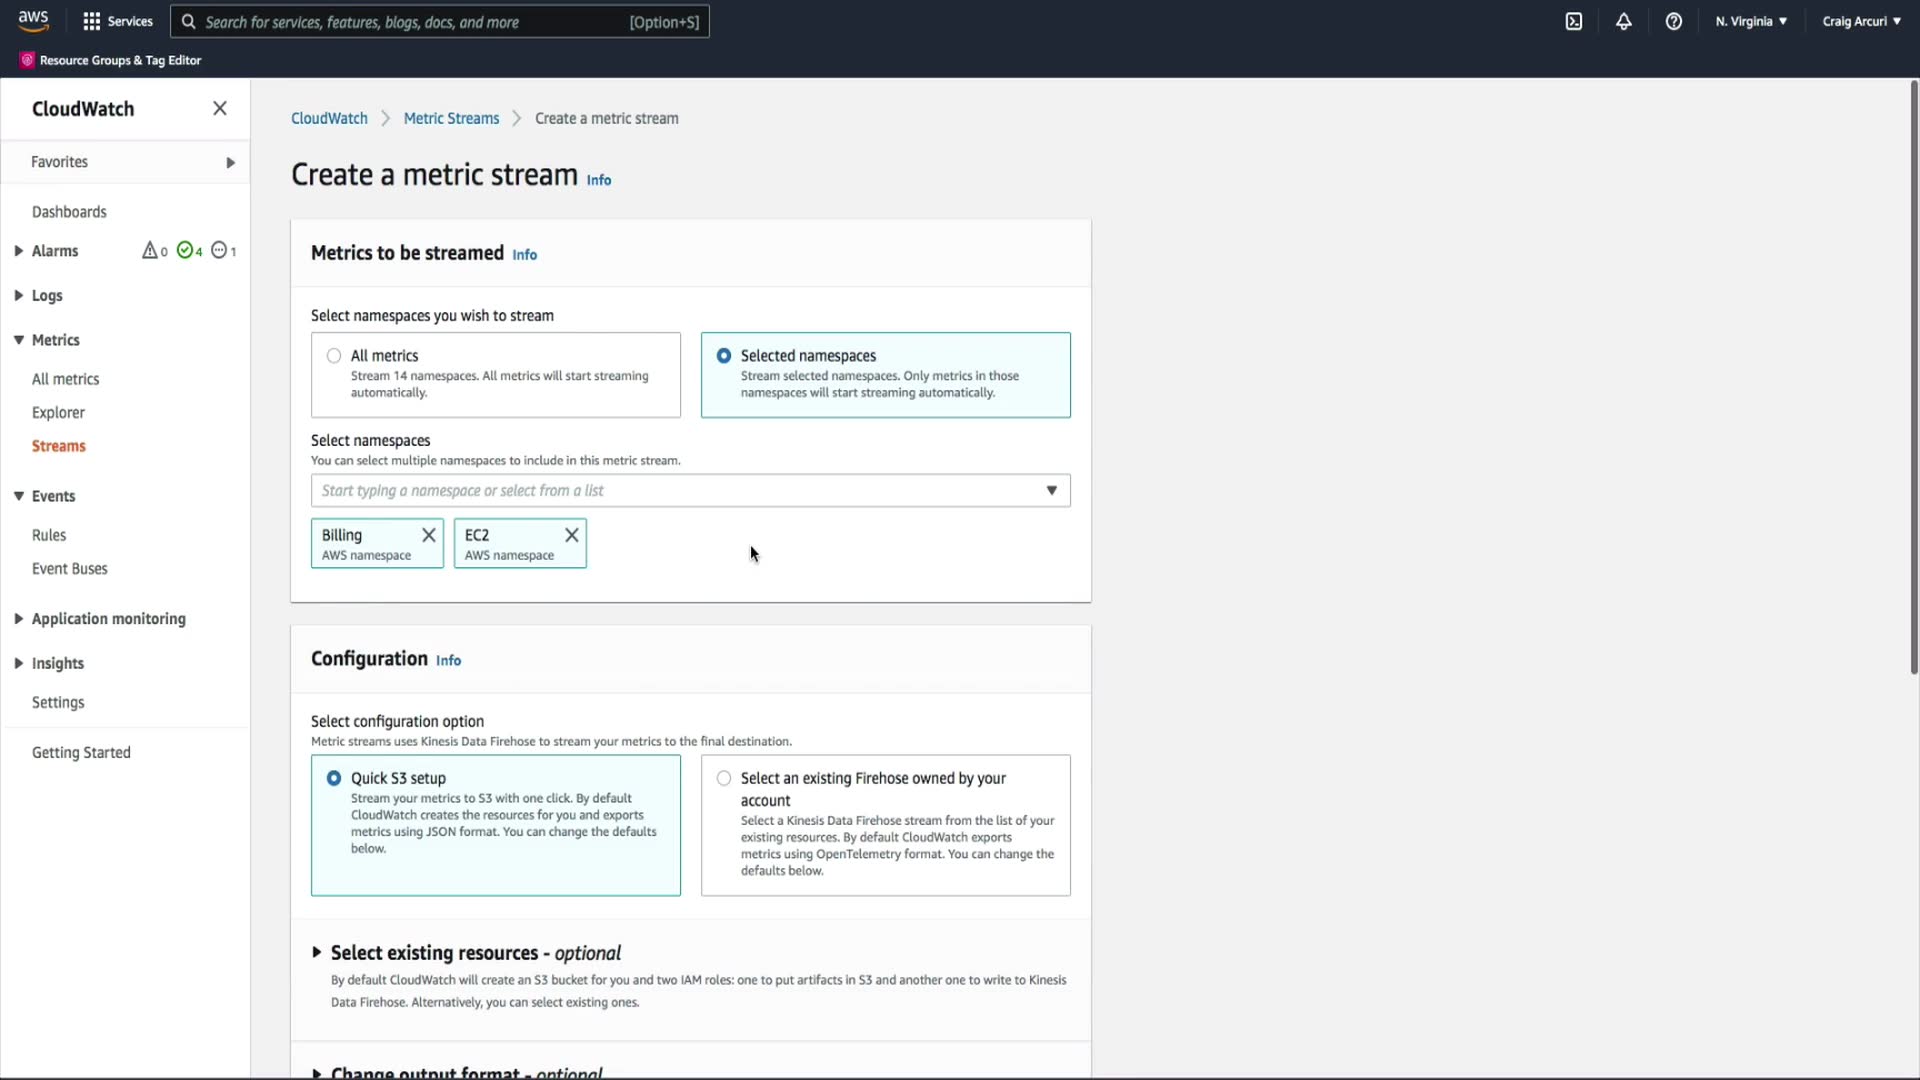Open the namespace selection dropdown arrow

[x=1051, y=490]
